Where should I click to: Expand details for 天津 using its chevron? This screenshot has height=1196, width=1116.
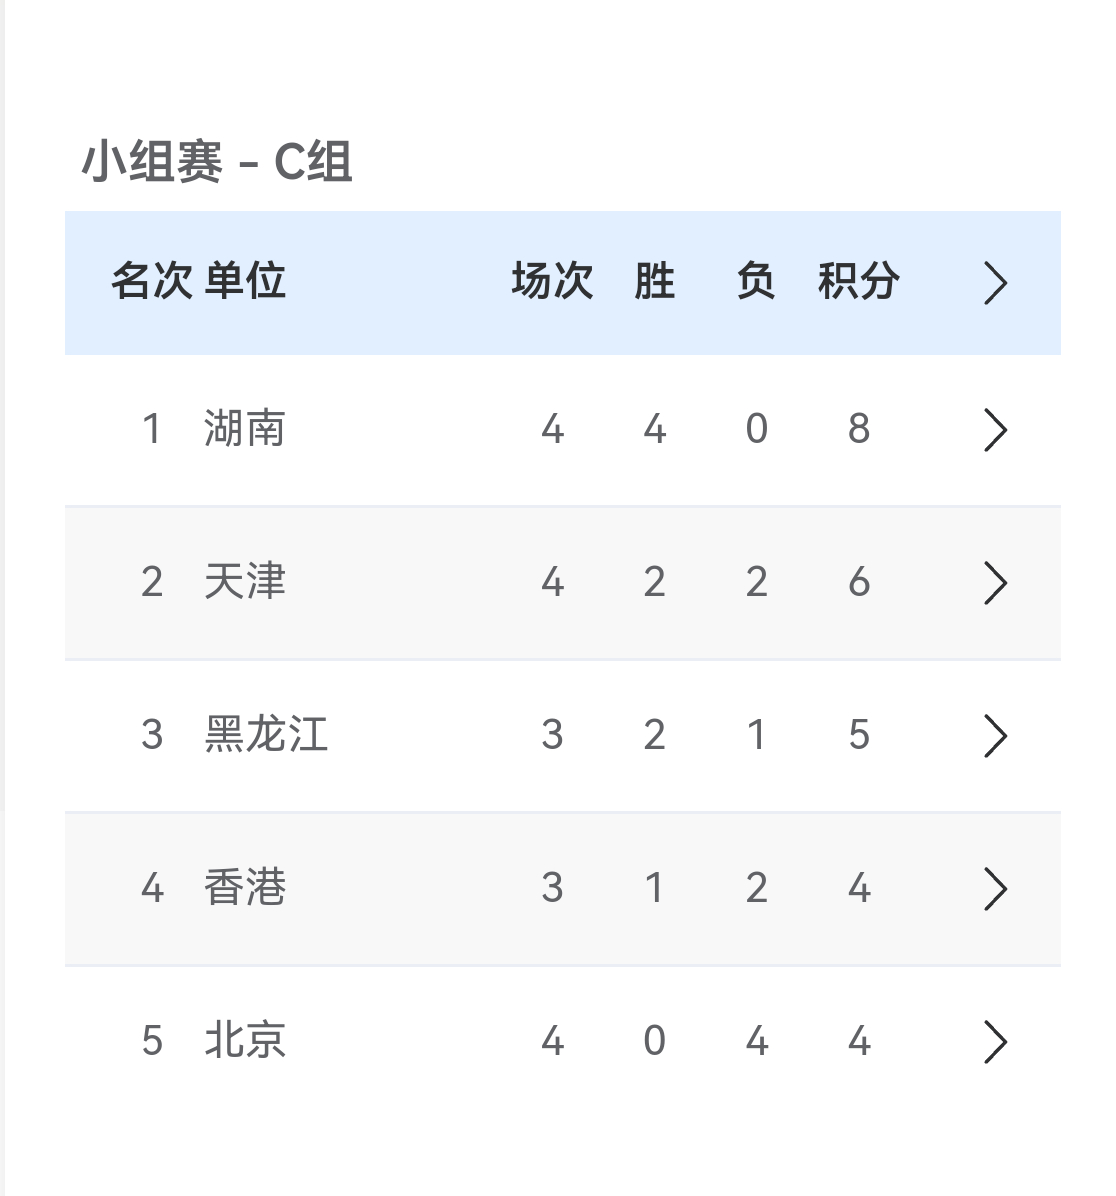996,583
